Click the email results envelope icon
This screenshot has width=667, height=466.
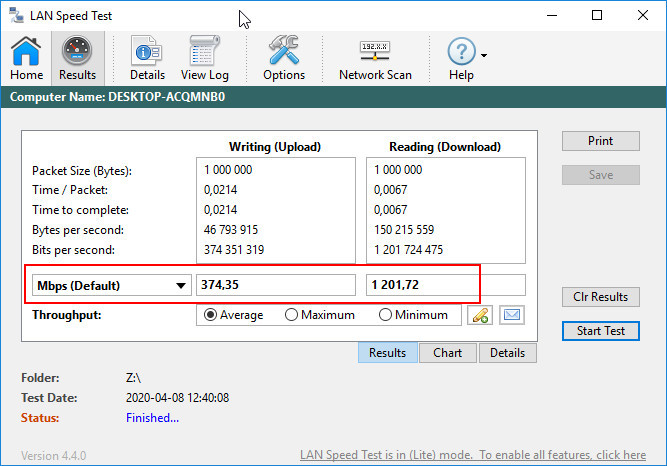[512, 315]
